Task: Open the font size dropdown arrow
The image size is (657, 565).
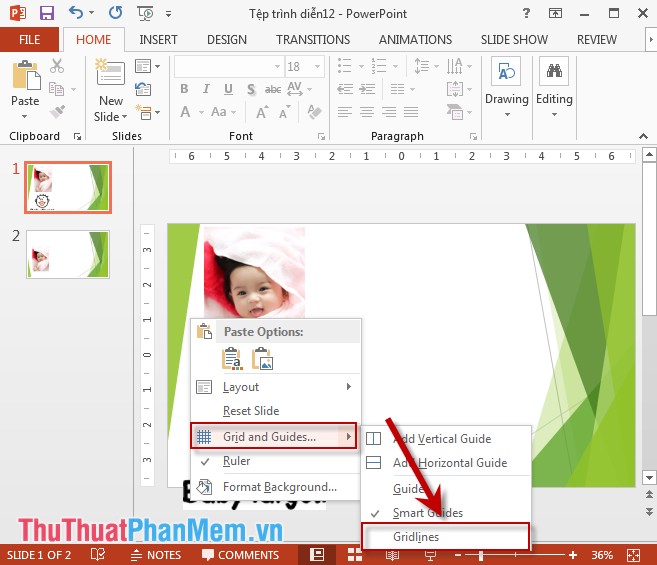Action: 318,66
